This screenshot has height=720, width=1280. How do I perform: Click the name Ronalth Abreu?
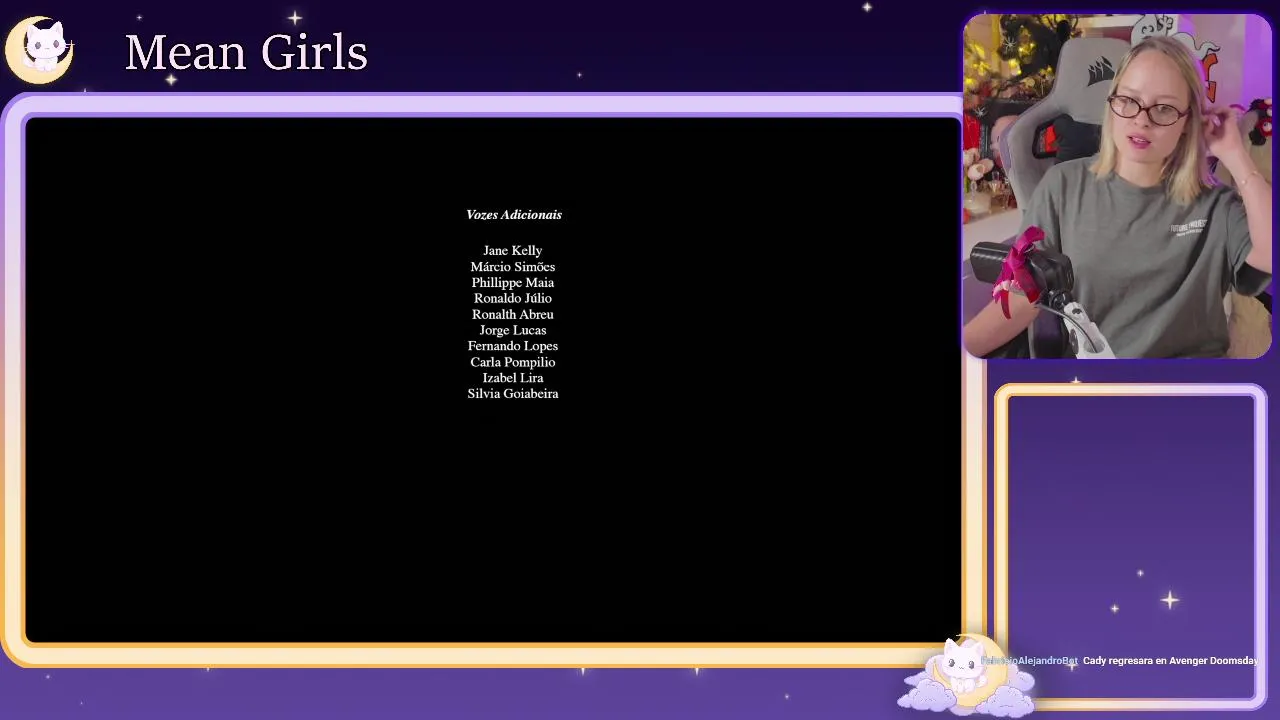pos(513,314)
